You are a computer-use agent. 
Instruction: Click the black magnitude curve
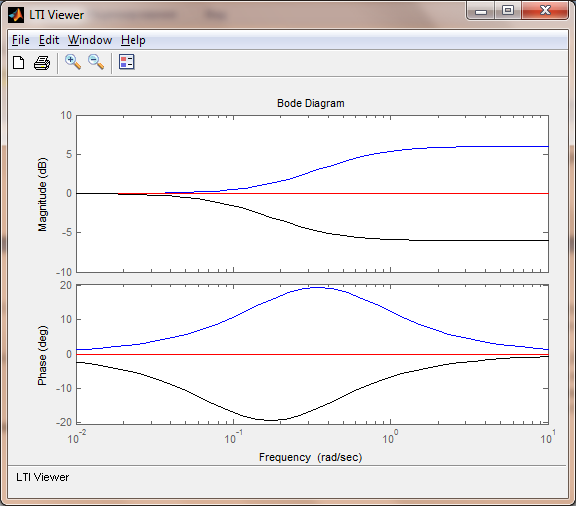331,233
